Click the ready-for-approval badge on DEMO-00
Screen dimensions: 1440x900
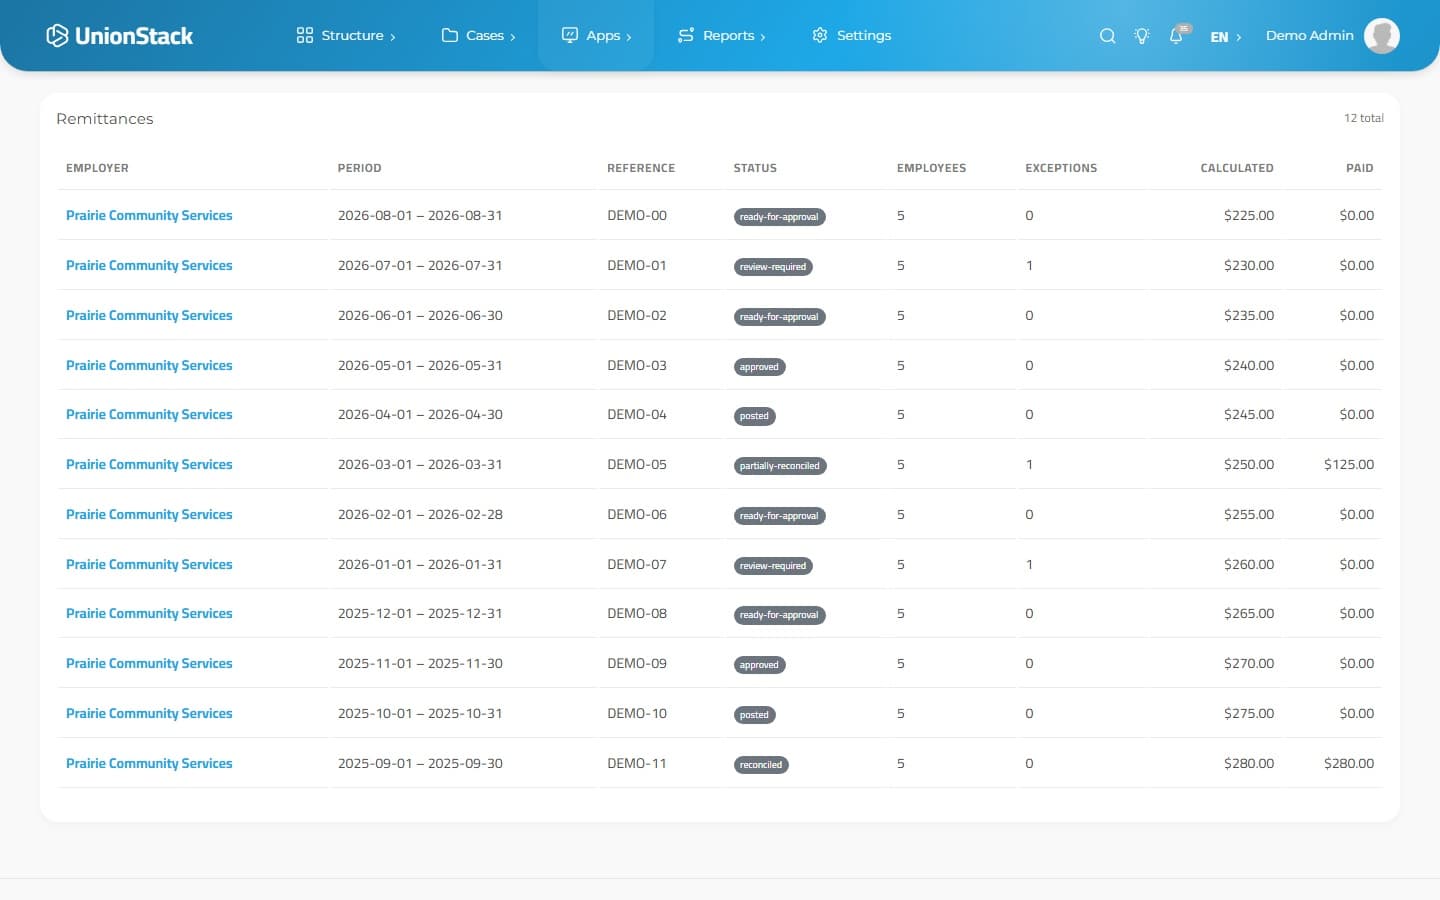click(779, 217)
